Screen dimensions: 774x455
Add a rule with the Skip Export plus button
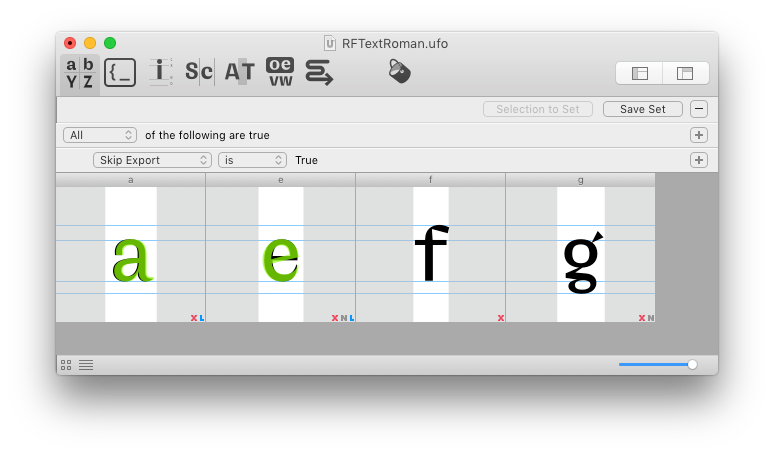tap(699, 160)
